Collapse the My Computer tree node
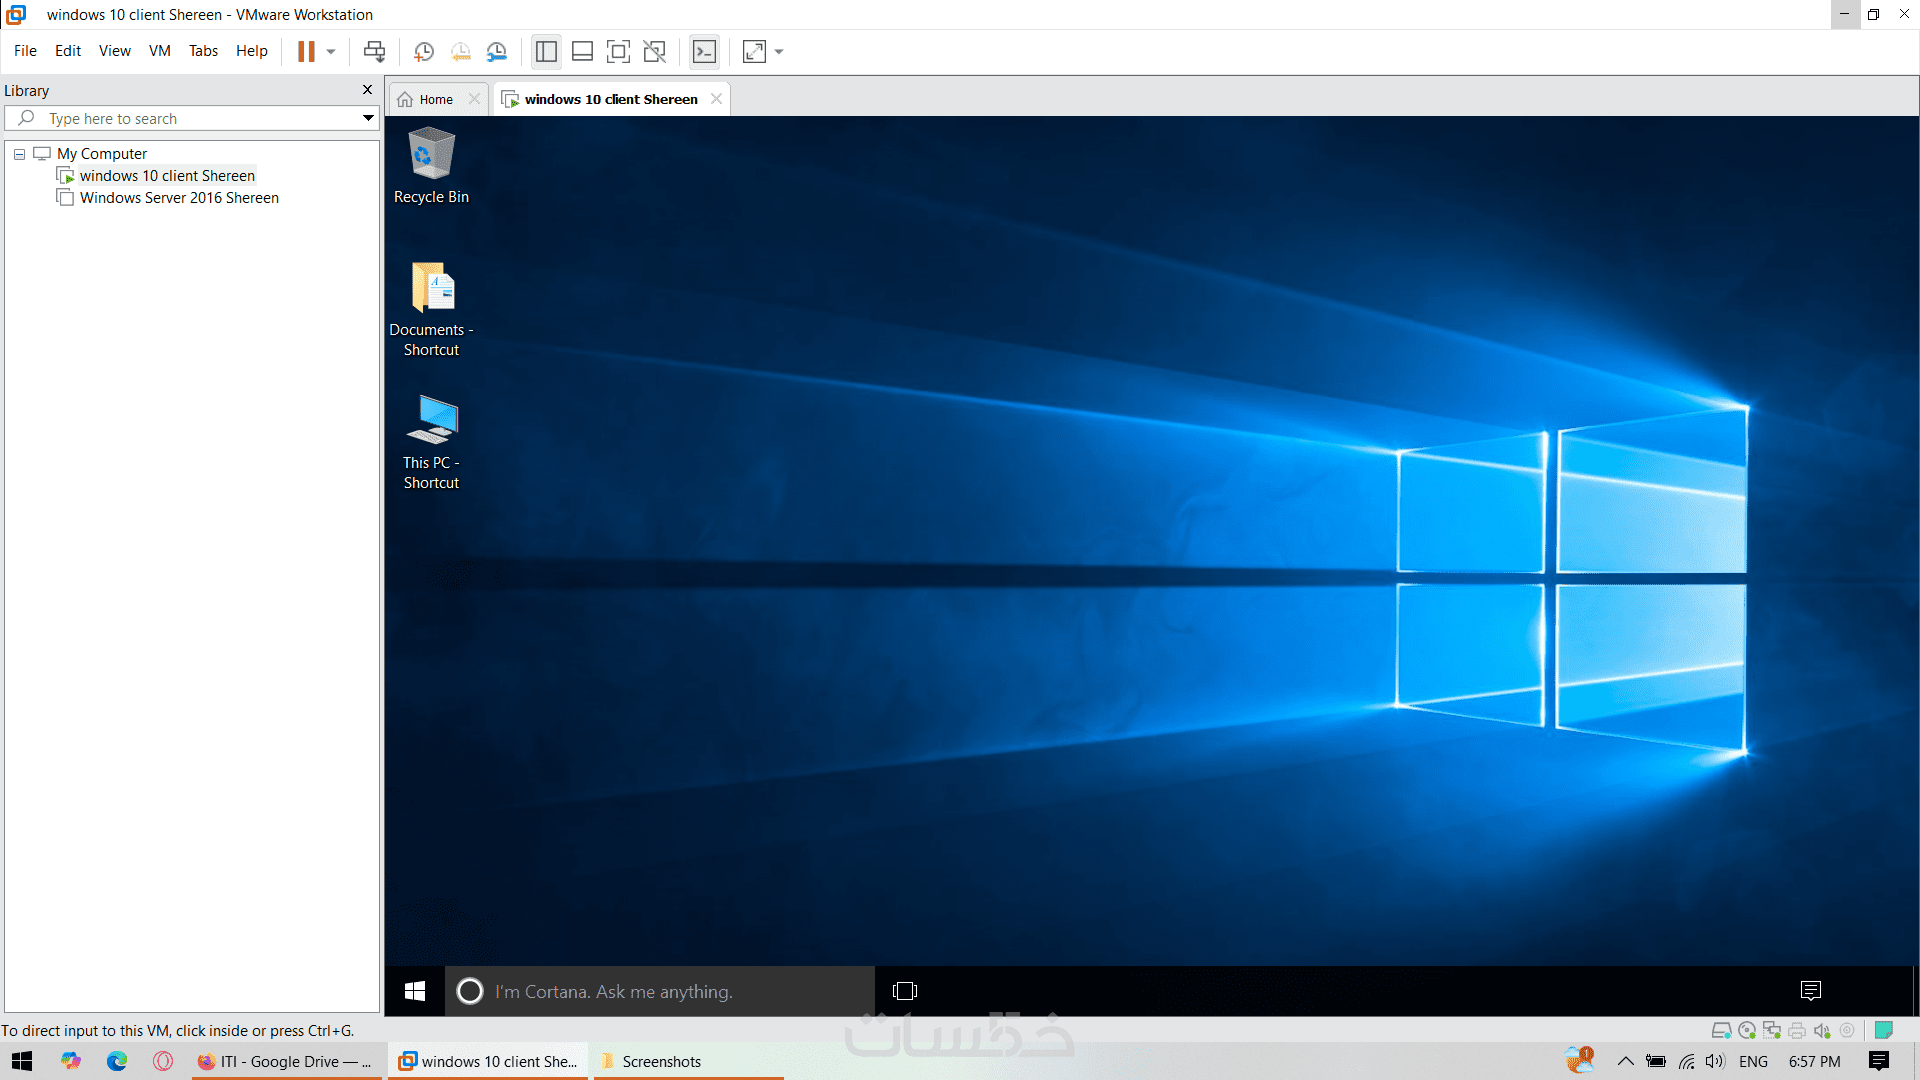Viewport: 1920px width, 1080px height. 19,154
